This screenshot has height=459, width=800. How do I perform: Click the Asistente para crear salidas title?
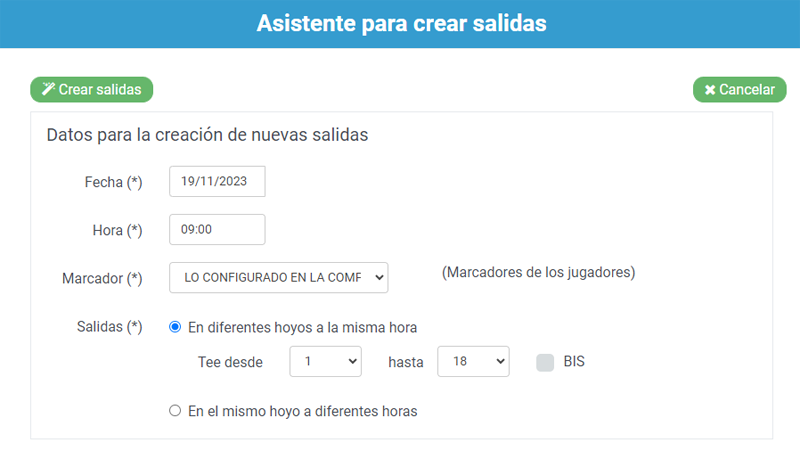click(x=402, y=23)
